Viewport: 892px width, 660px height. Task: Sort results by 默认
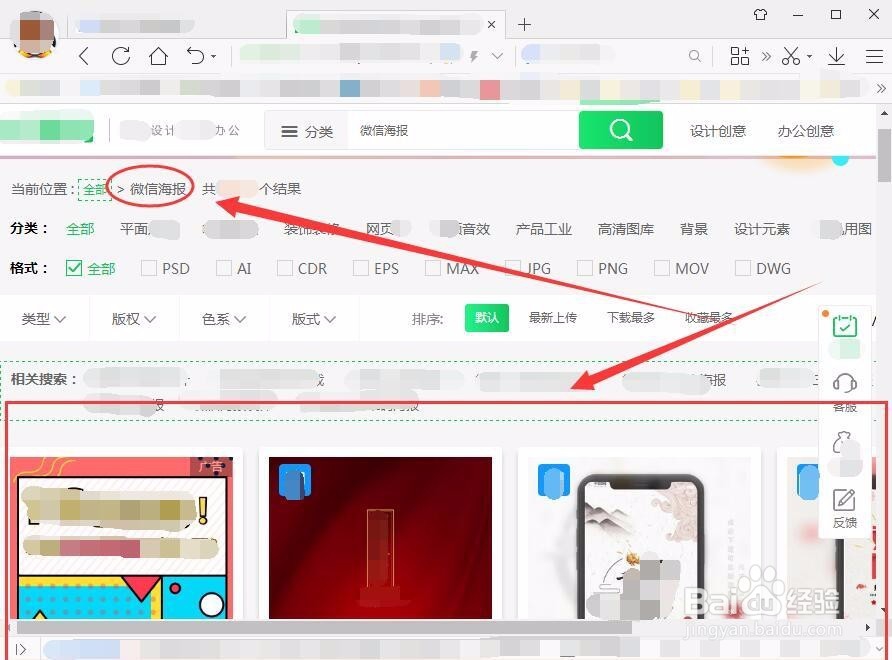tap(487, 317)
